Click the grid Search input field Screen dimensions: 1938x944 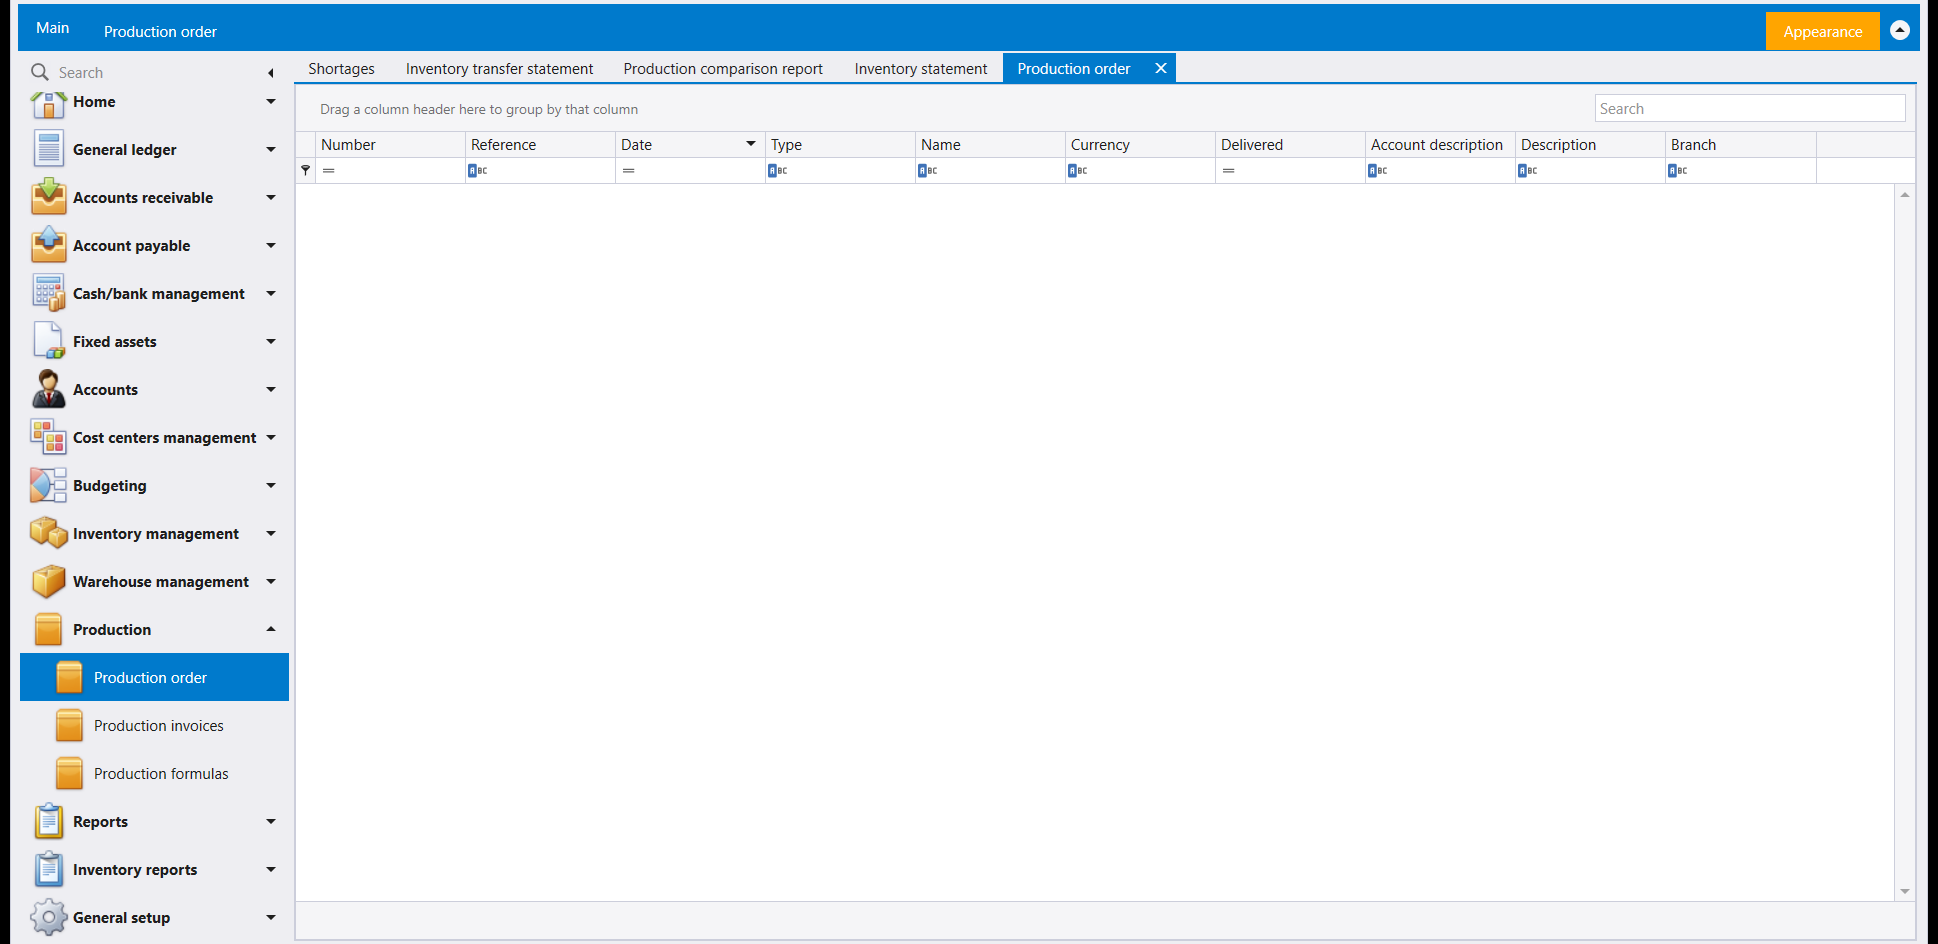[1749, 108]
